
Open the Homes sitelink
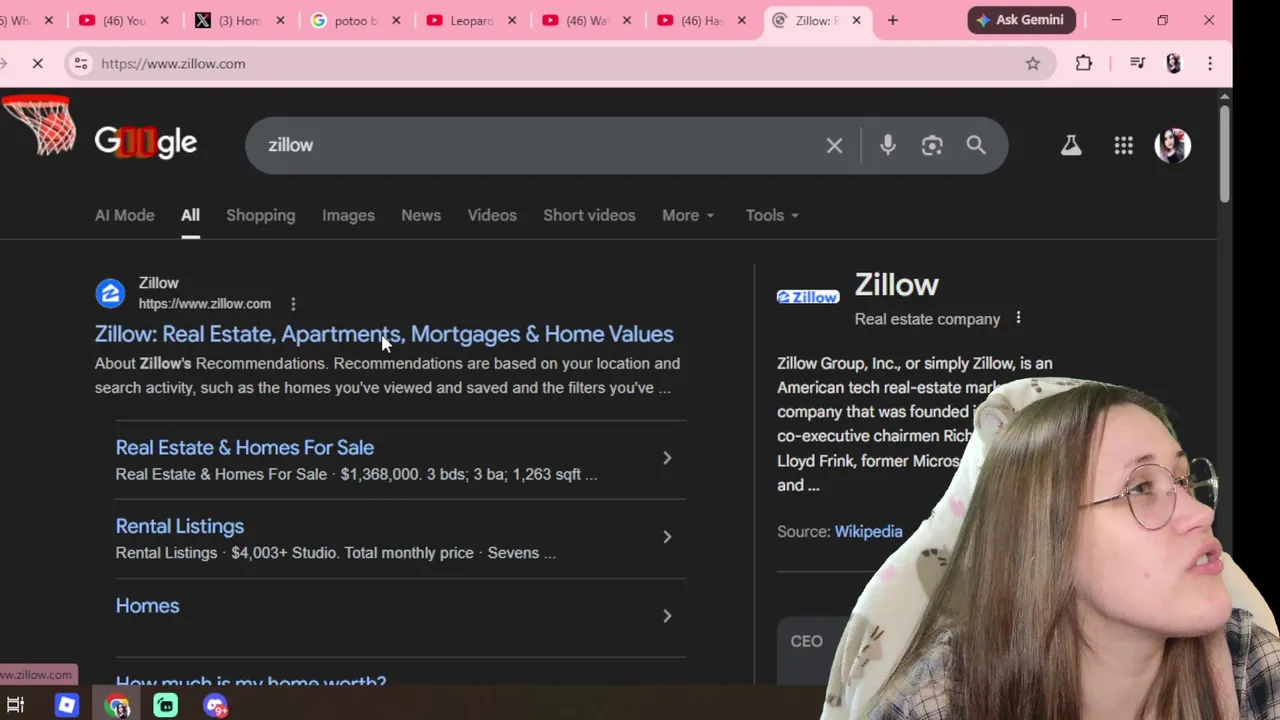pos(147,606)
